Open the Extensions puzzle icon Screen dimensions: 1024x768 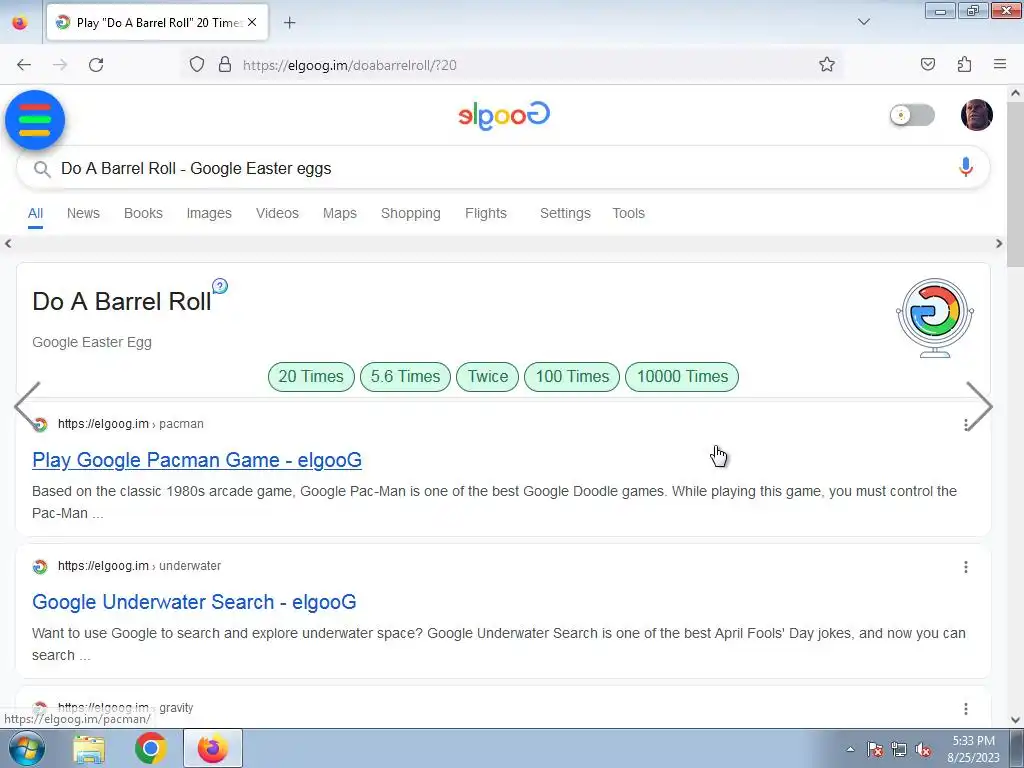pos(964,65)
